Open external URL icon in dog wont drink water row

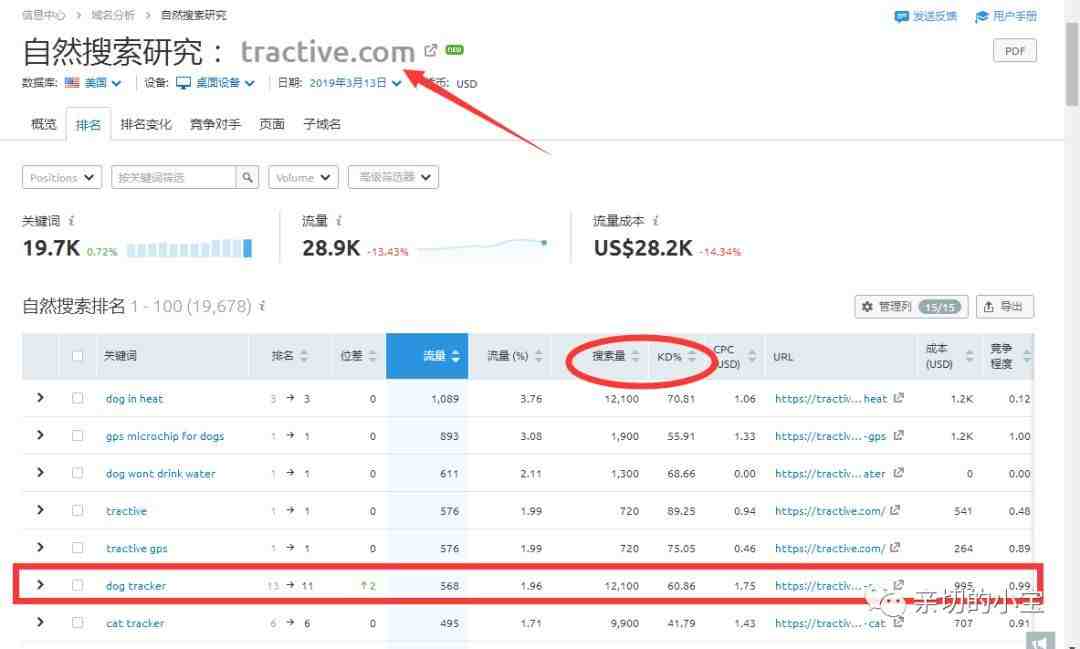click(x=898, y=473)
